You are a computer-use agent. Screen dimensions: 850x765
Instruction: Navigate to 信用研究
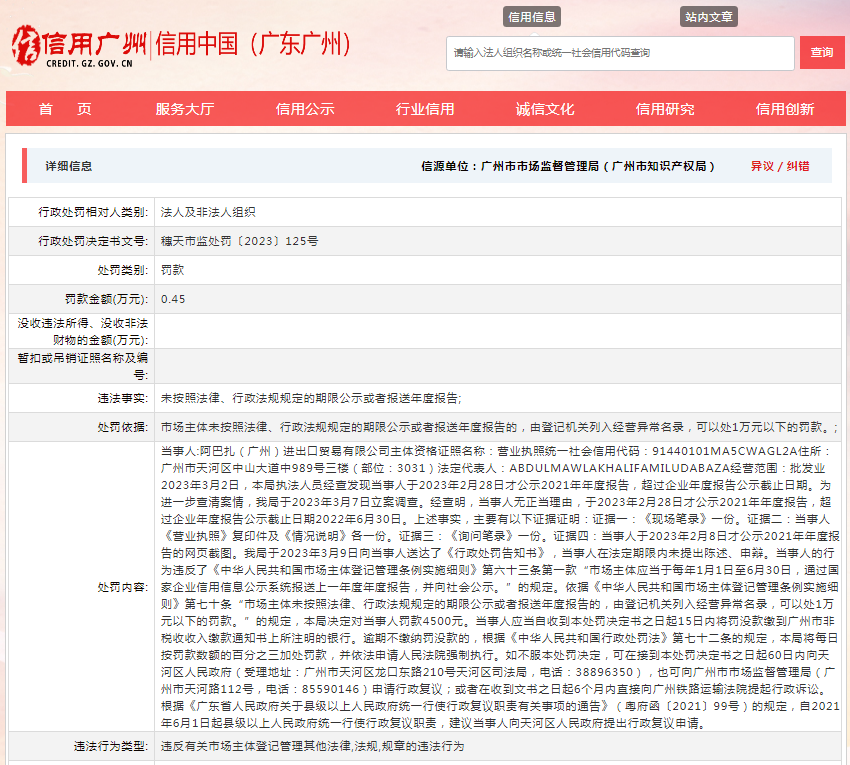pyautogui.click(x=665, y=109)
